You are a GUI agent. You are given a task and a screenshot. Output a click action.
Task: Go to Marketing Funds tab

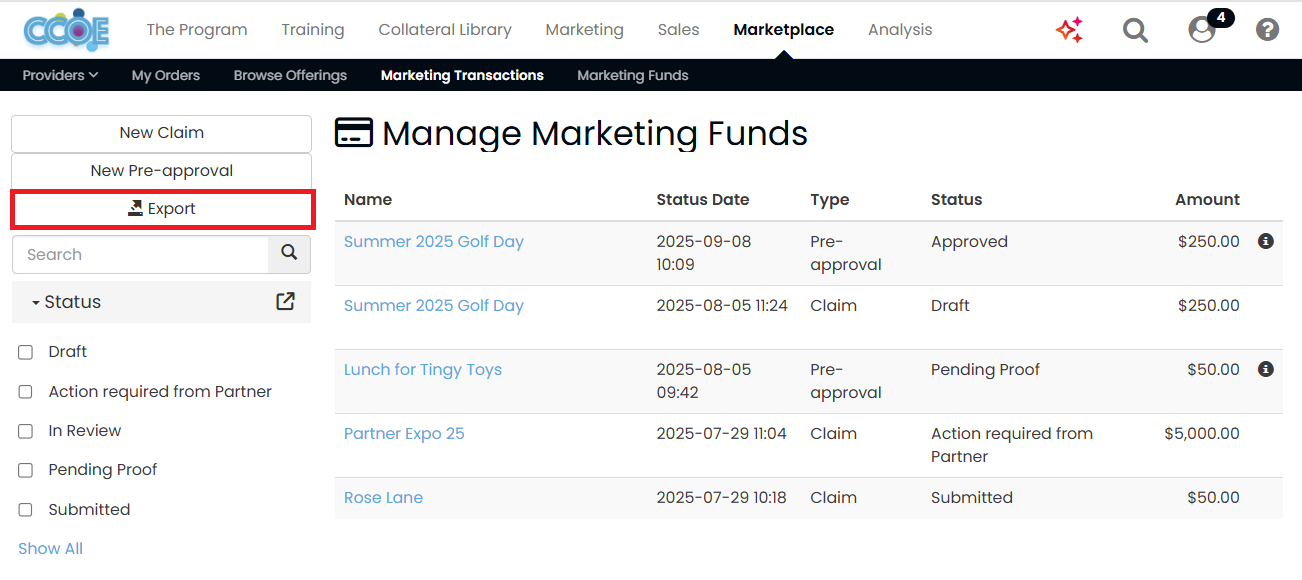[633, 75]
